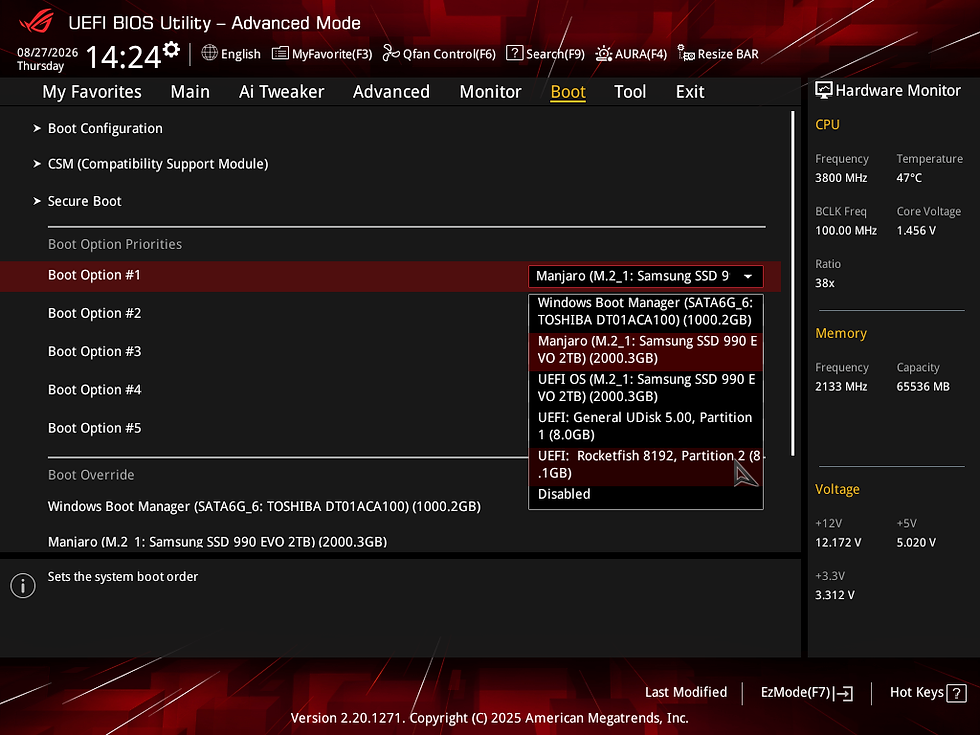Choose Disabled in boot option list

(x=646, y=494)
